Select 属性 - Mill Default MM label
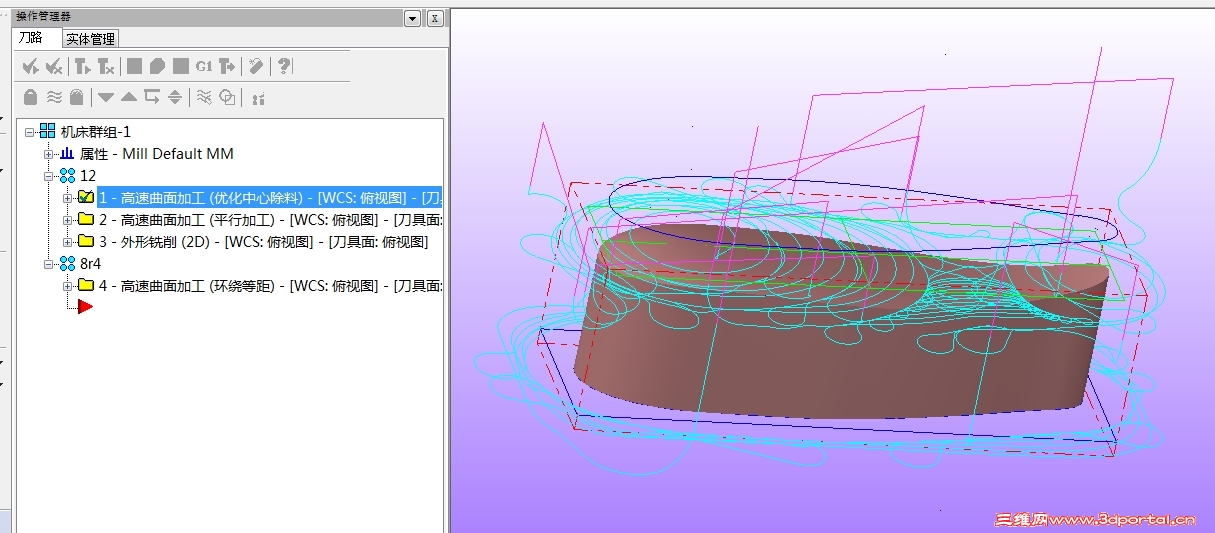This screenshot has width=1215, height=533. pos(157,154)
